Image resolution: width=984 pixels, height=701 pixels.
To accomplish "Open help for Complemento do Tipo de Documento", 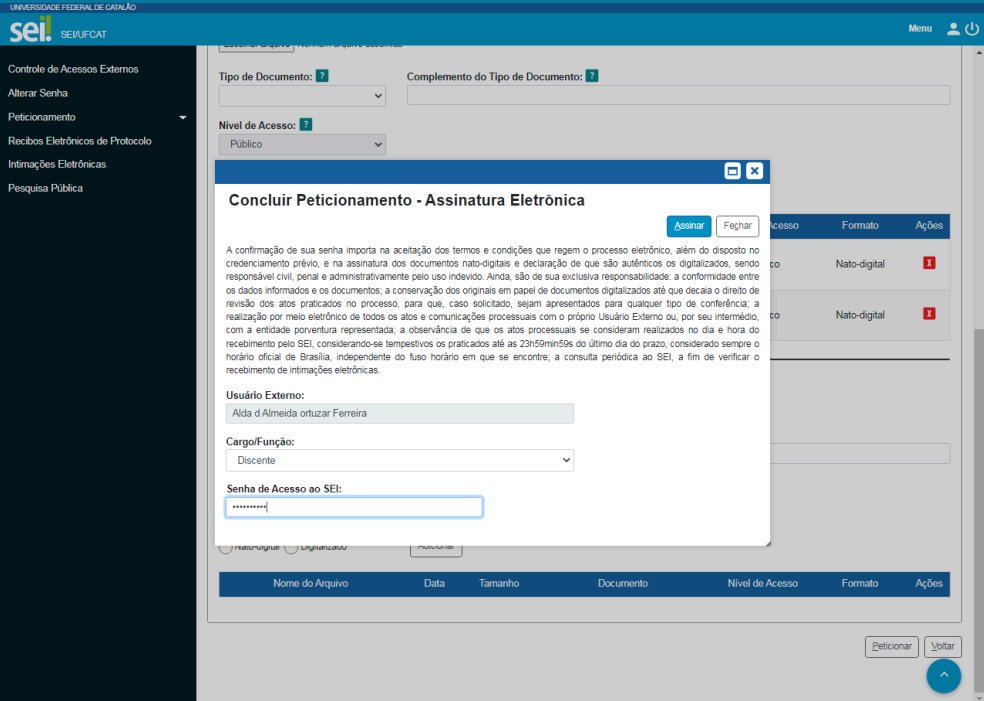I will [x=592, y=76].
